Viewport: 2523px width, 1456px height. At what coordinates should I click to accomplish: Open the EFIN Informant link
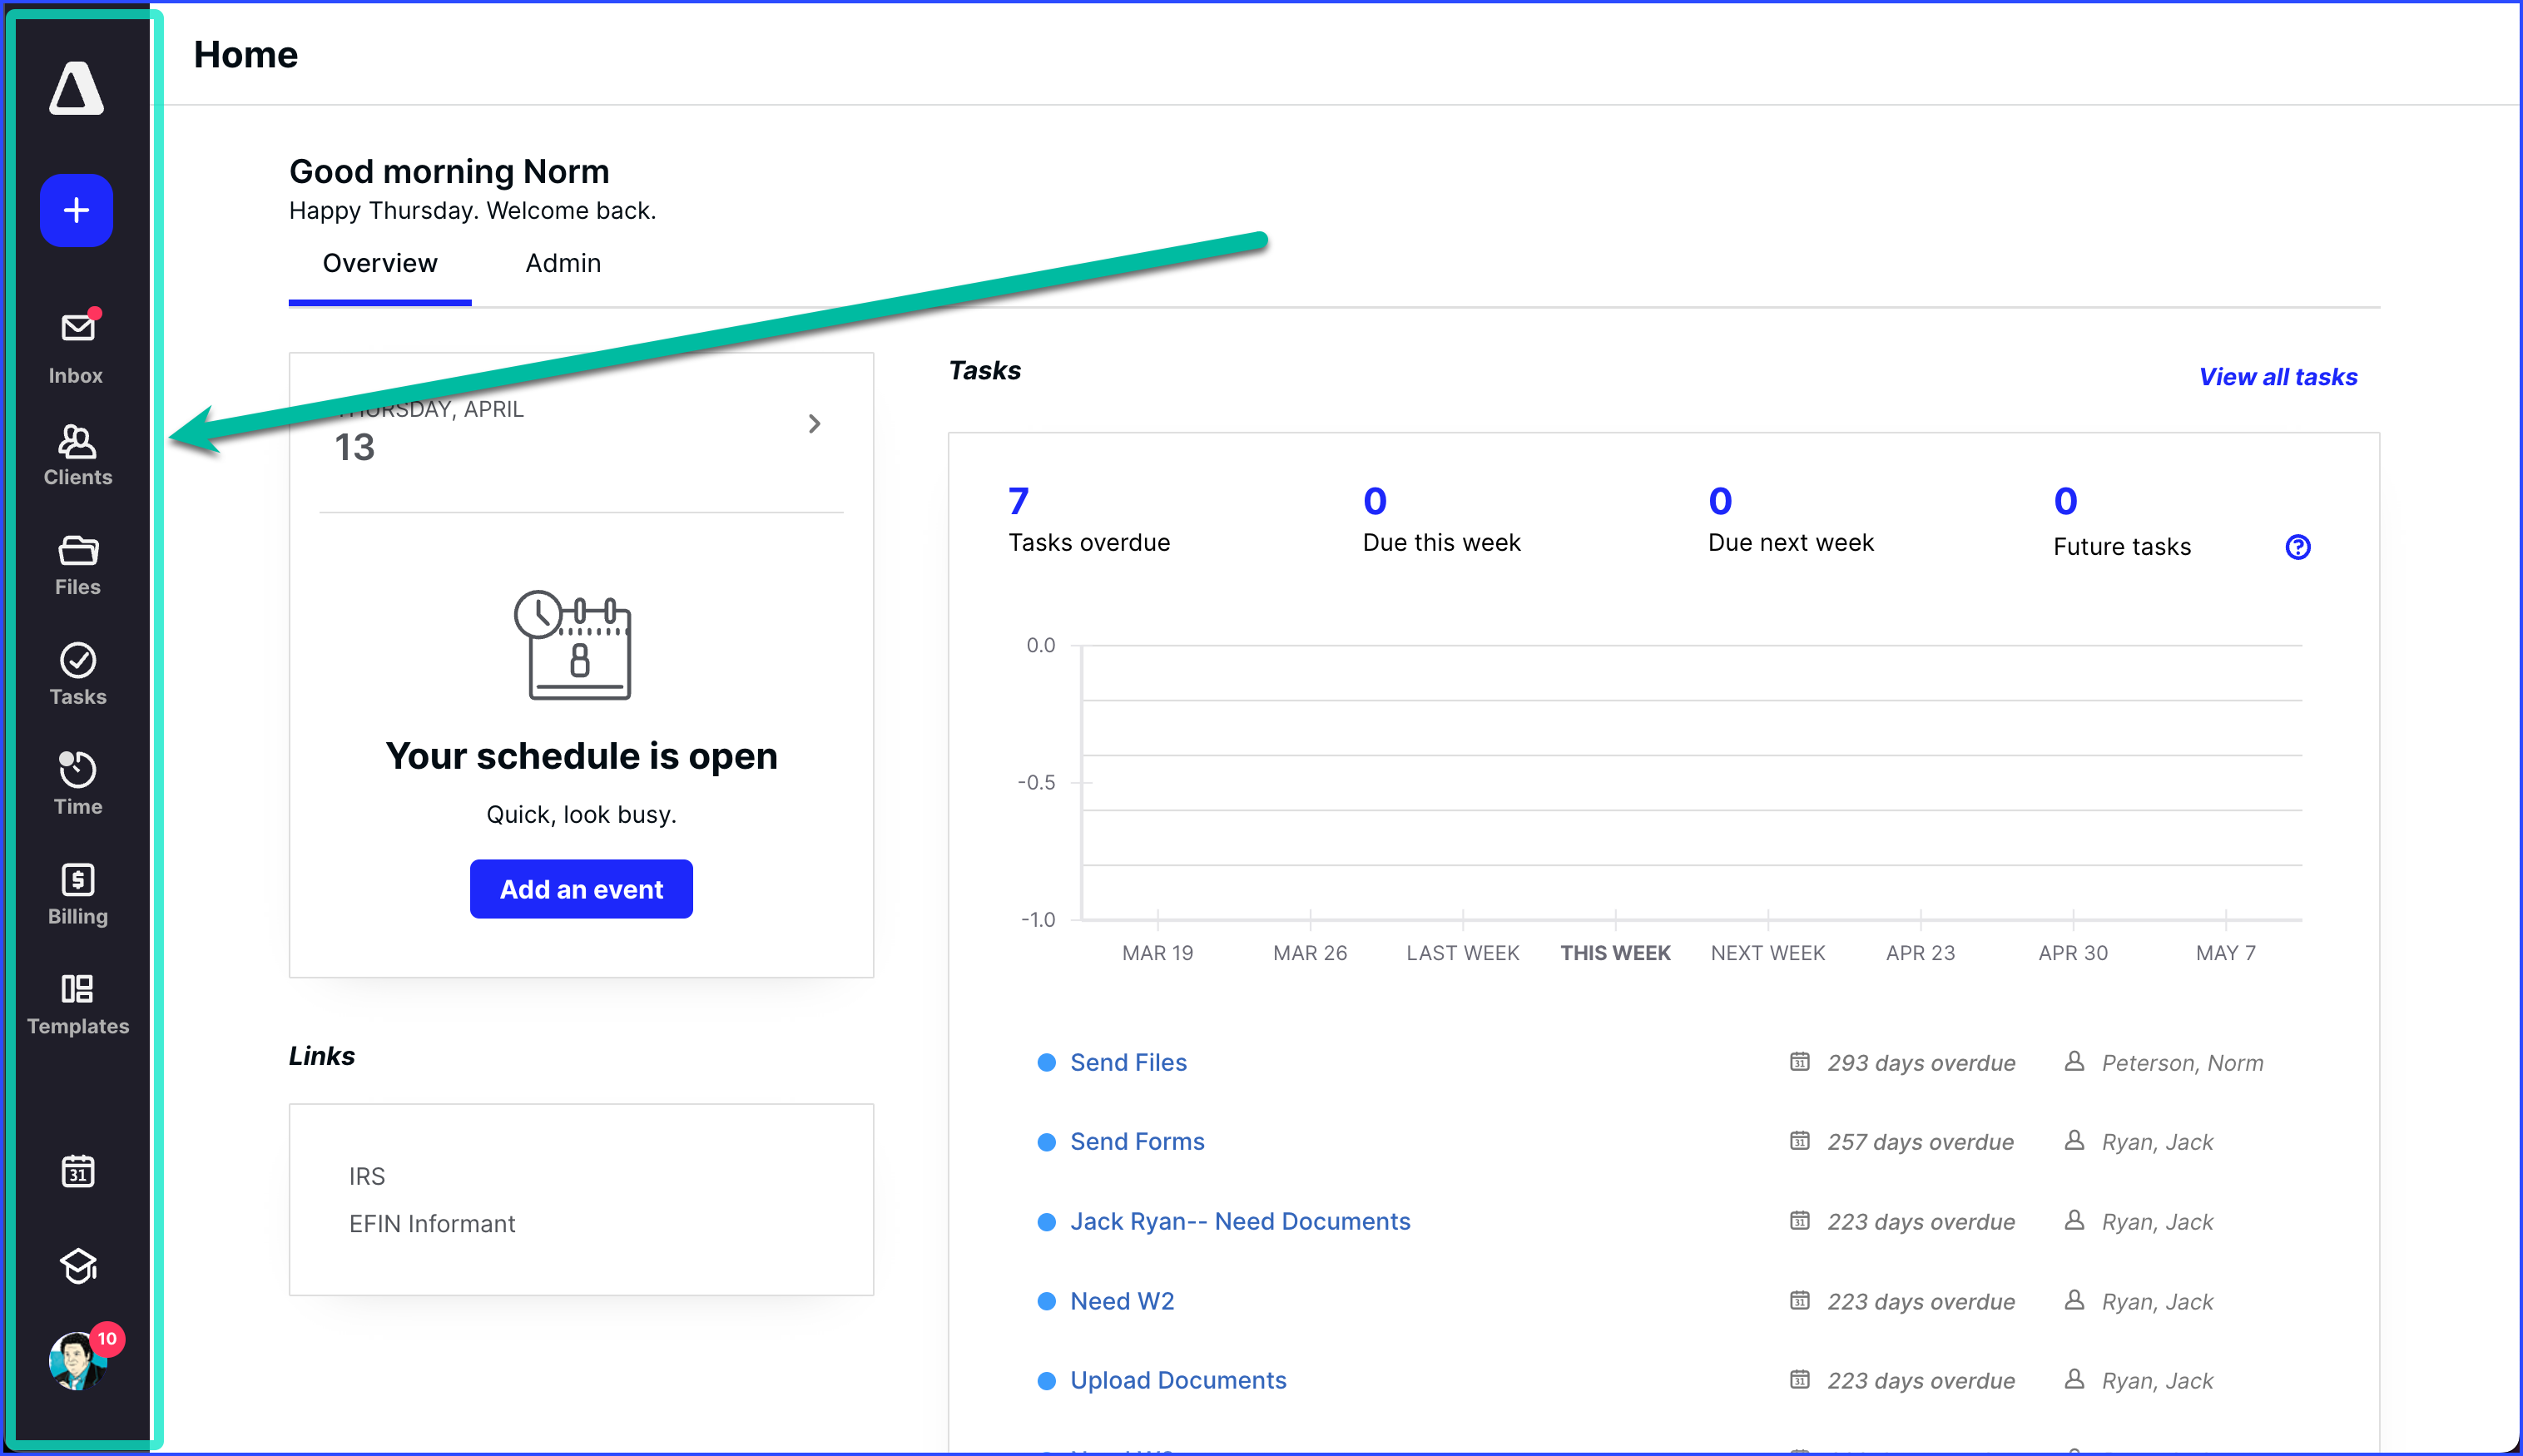click(x=432, y=1223)
